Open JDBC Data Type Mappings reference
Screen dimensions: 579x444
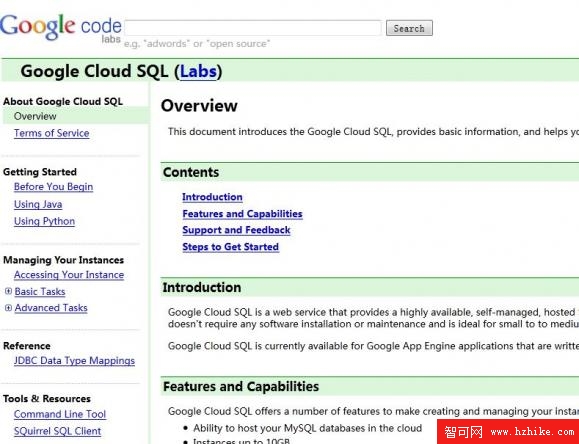coord(74,361)
